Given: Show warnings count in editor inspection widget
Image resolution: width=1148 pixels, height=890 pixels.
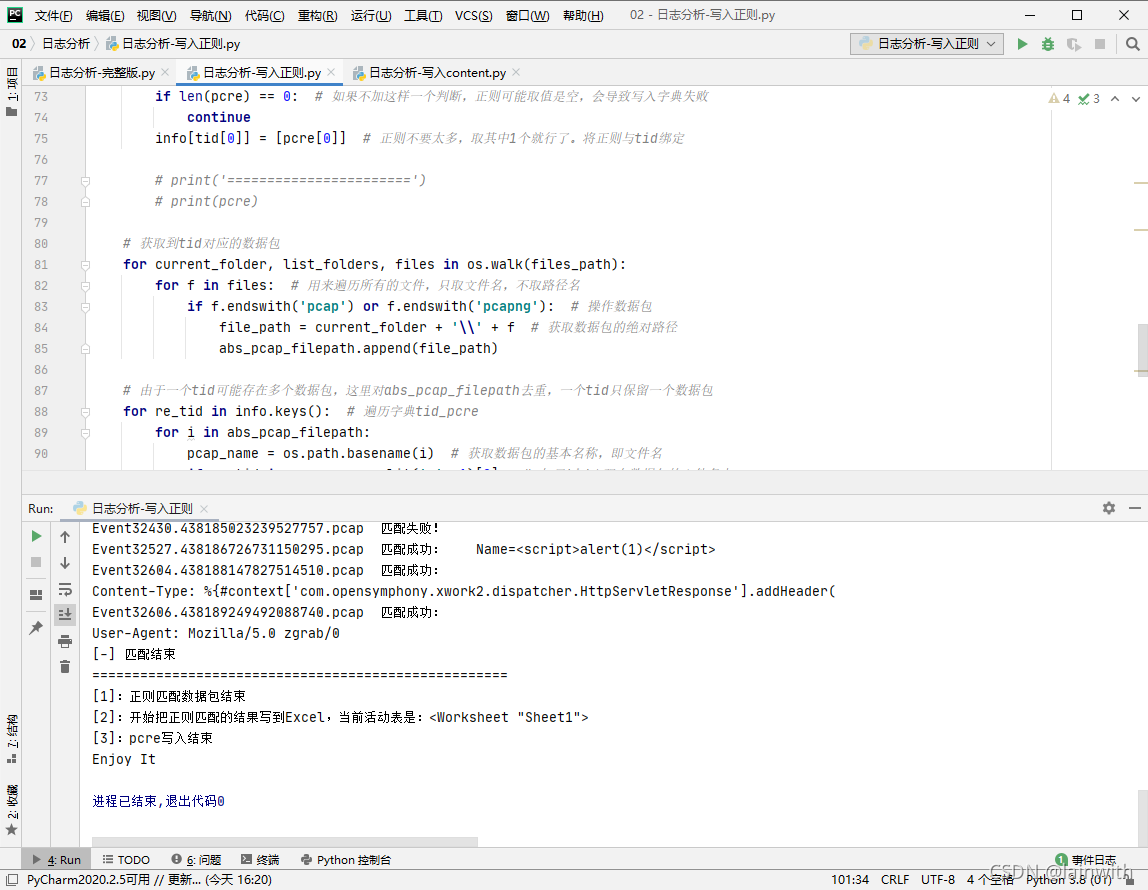Looking at the screenshot, I should click(x=1059, y=98).
